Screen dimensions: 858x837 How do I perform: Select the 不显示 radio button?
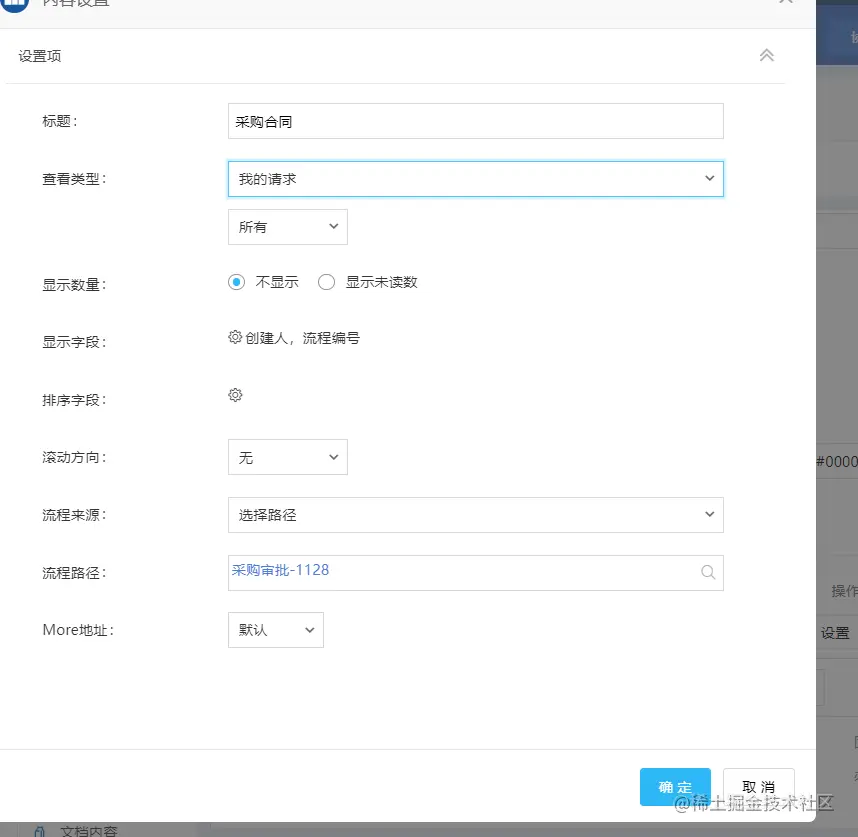[x=236, y=282]
